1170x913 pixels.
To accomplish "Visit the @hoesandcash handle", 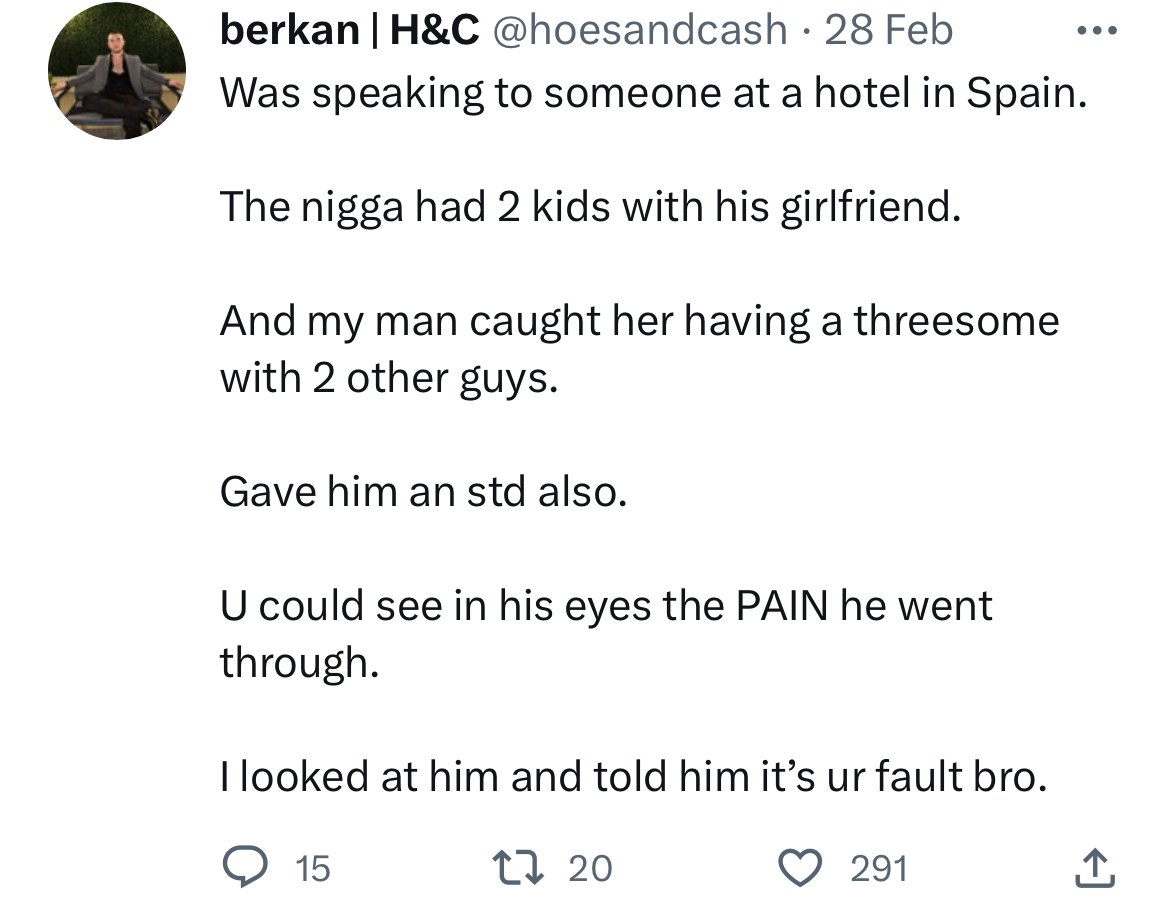I will (x=640, y=31).
